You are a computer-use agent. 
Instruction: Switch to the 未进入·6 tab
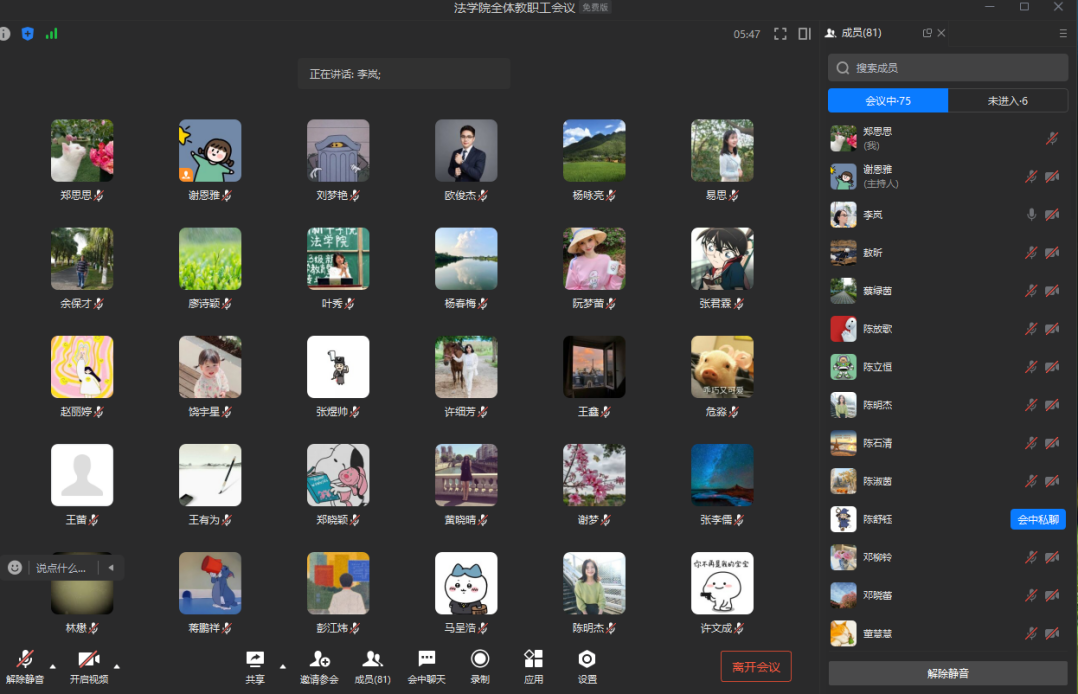pyautogui.click(x=1007, y=101)
